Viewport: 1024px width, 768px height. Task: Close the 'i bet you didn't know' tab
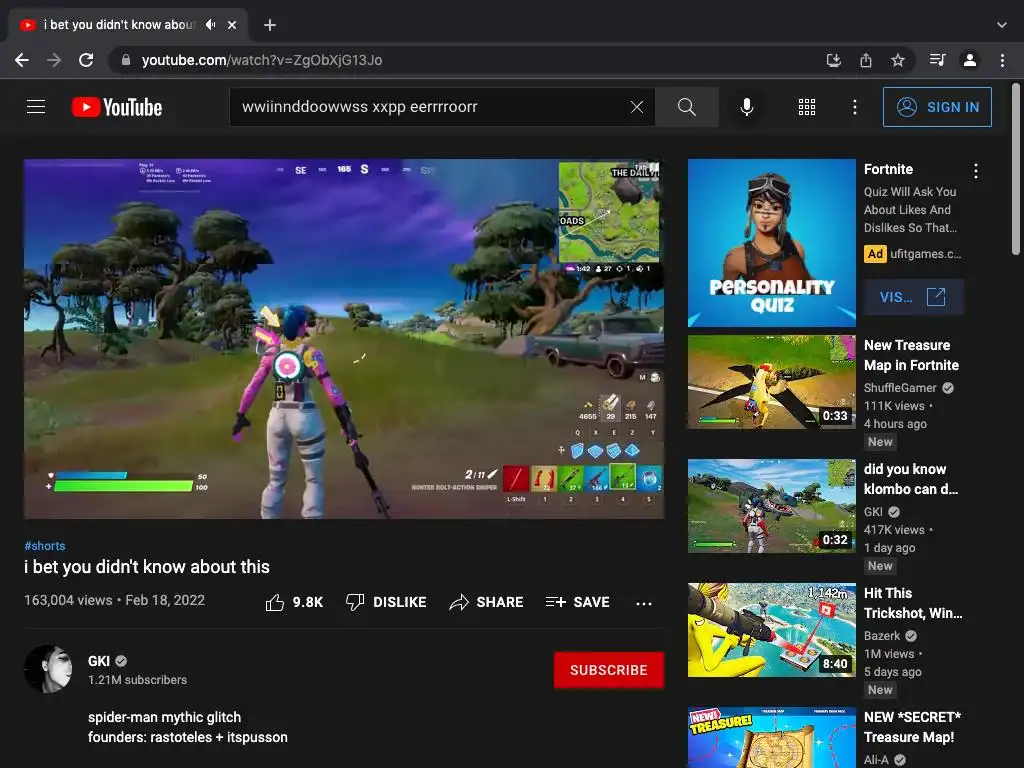232,25
